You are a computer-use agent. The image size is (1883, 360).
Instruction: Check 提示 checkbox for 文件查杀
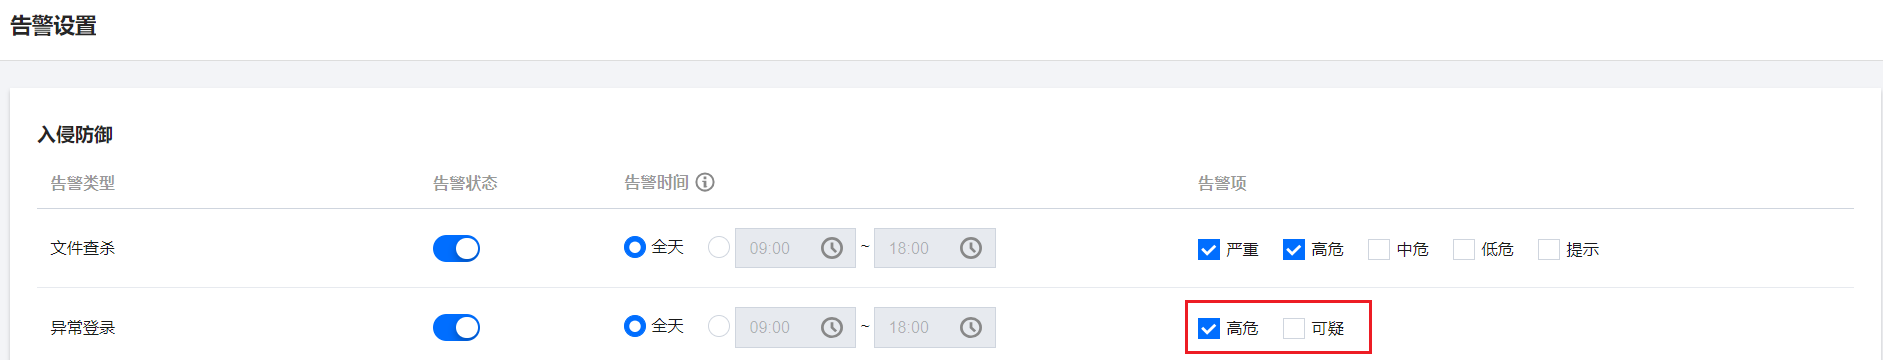(x=1549, y=249)
